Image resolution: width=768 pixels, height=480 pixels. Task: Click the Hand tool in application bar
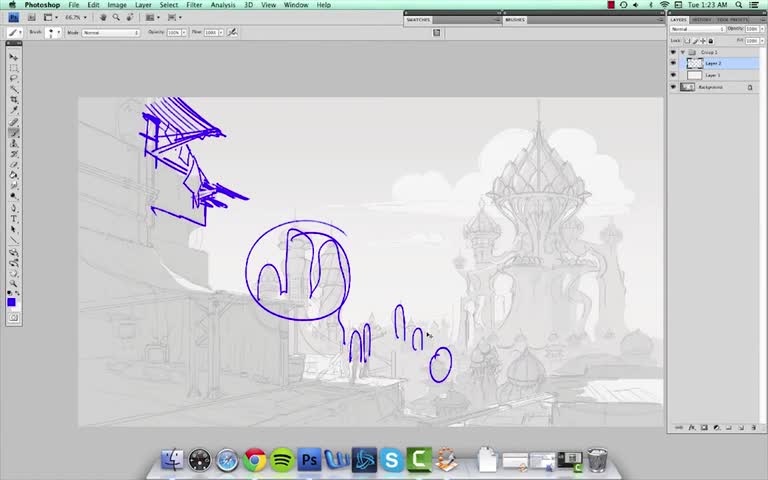pyautogui.click(x=103, y=17)
